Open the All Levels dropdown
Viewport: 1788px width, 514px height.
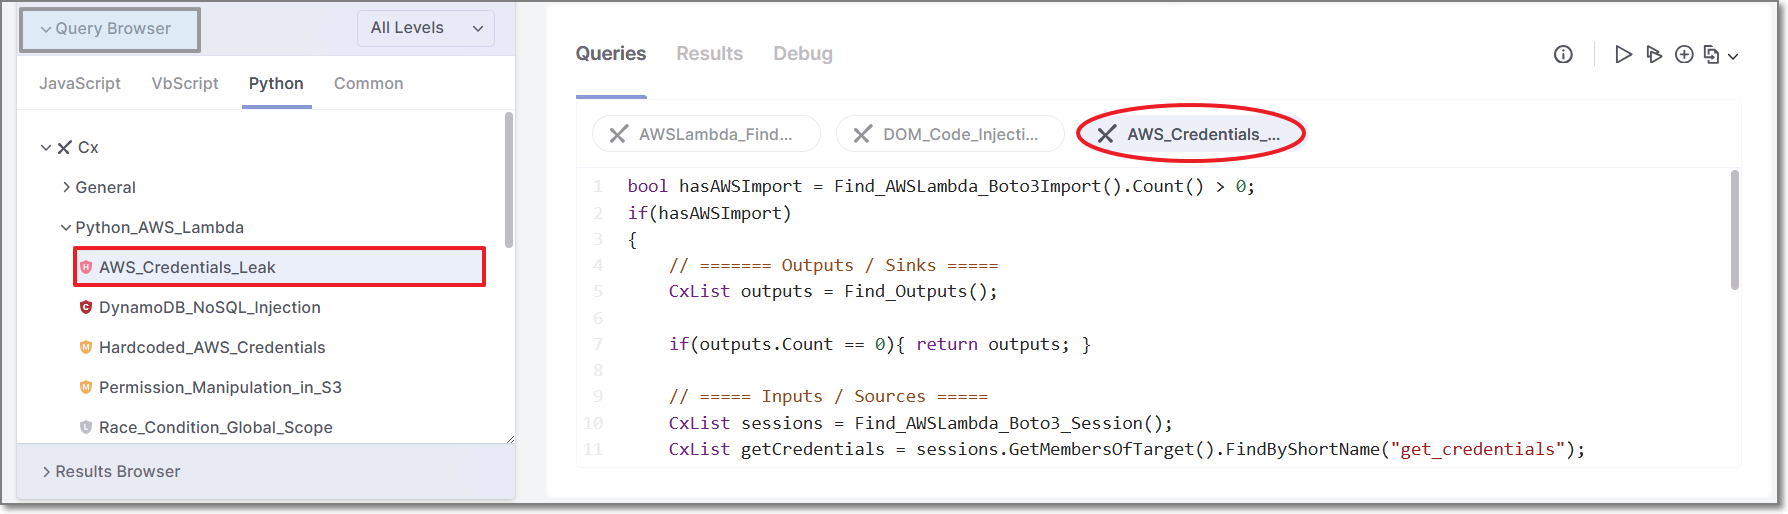click(426, 28)
